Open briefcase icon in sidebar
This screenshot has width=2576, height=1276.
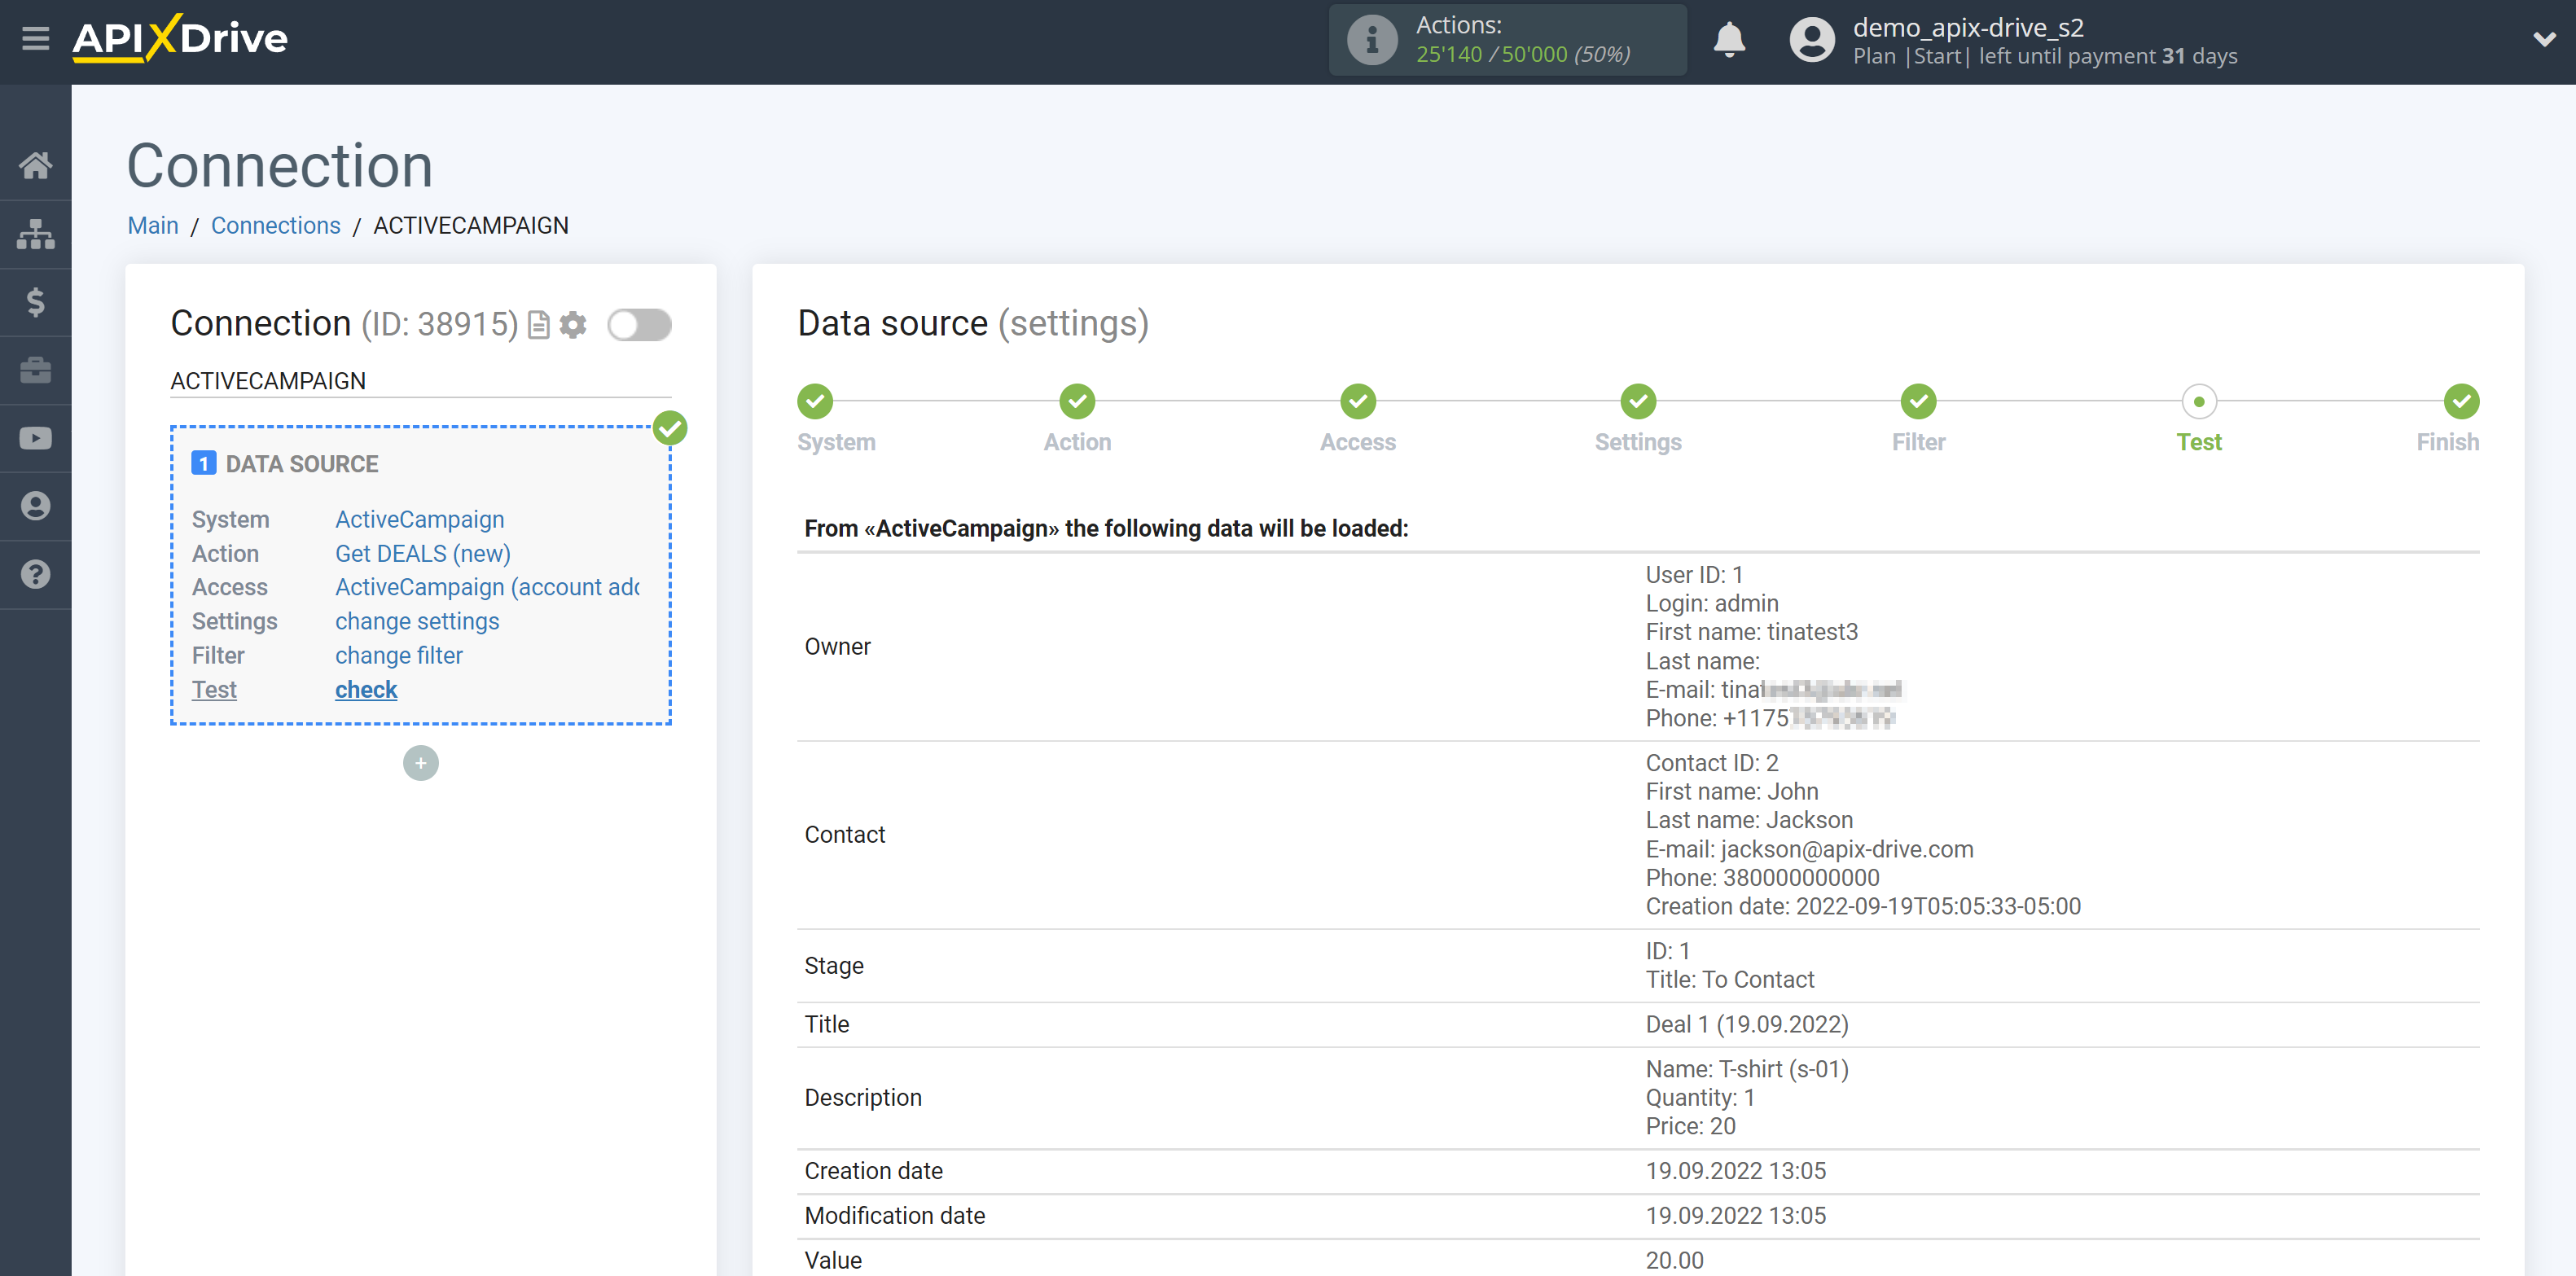(36, 370)
